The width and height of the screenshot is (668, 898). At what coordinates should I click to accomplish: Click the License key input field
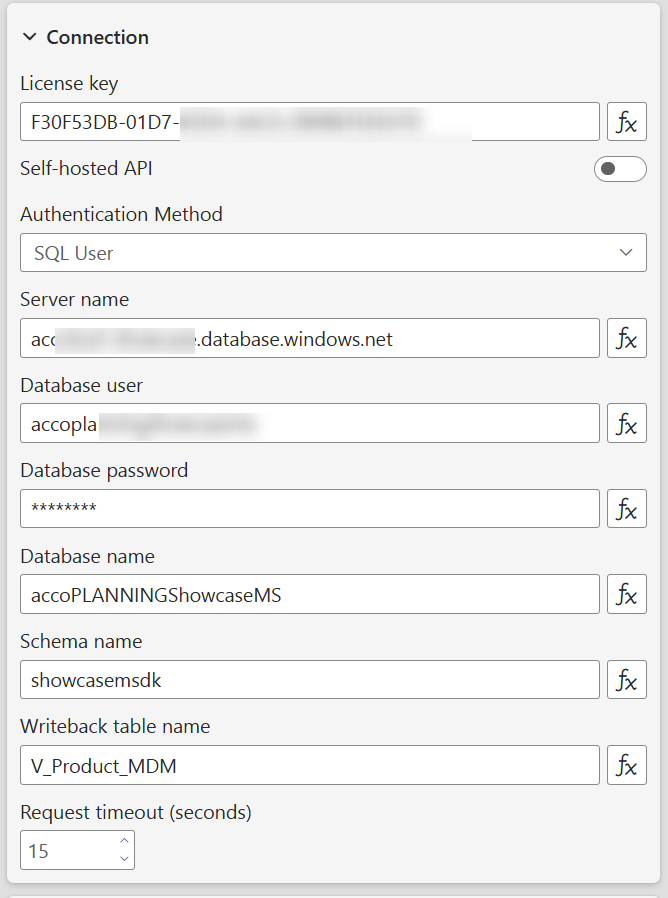(309, 122)
